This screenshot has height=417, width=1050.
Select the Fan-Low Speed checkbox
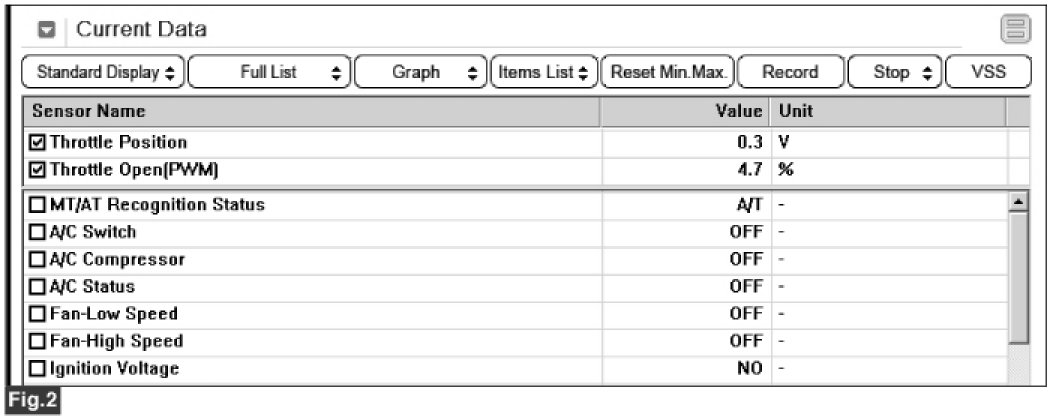point(39,314)
